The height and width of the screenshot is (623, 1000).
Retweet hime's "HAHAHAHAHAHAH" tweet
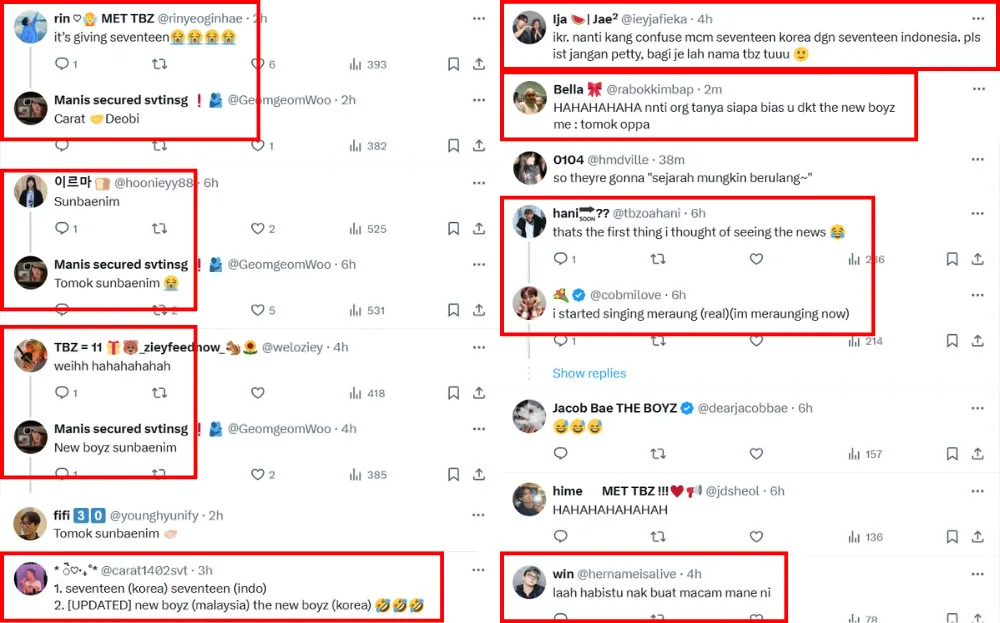coord(658,537)
